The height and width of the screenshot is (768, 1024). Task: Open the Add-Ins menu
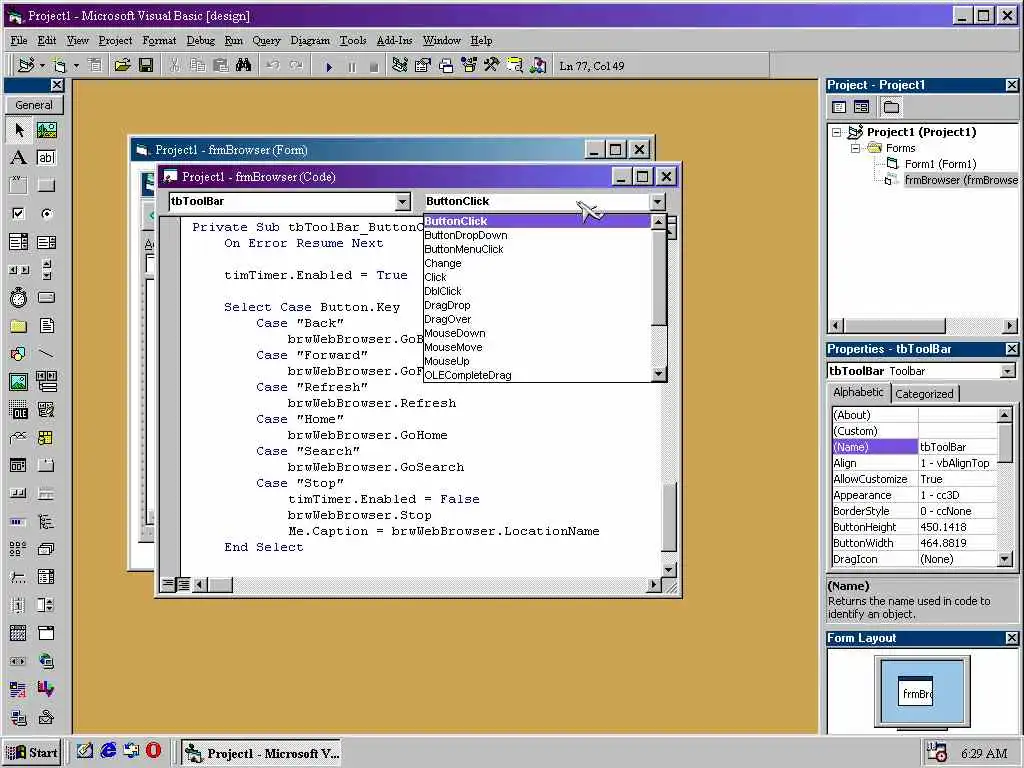pyautogui.click(x=394, y=40)
